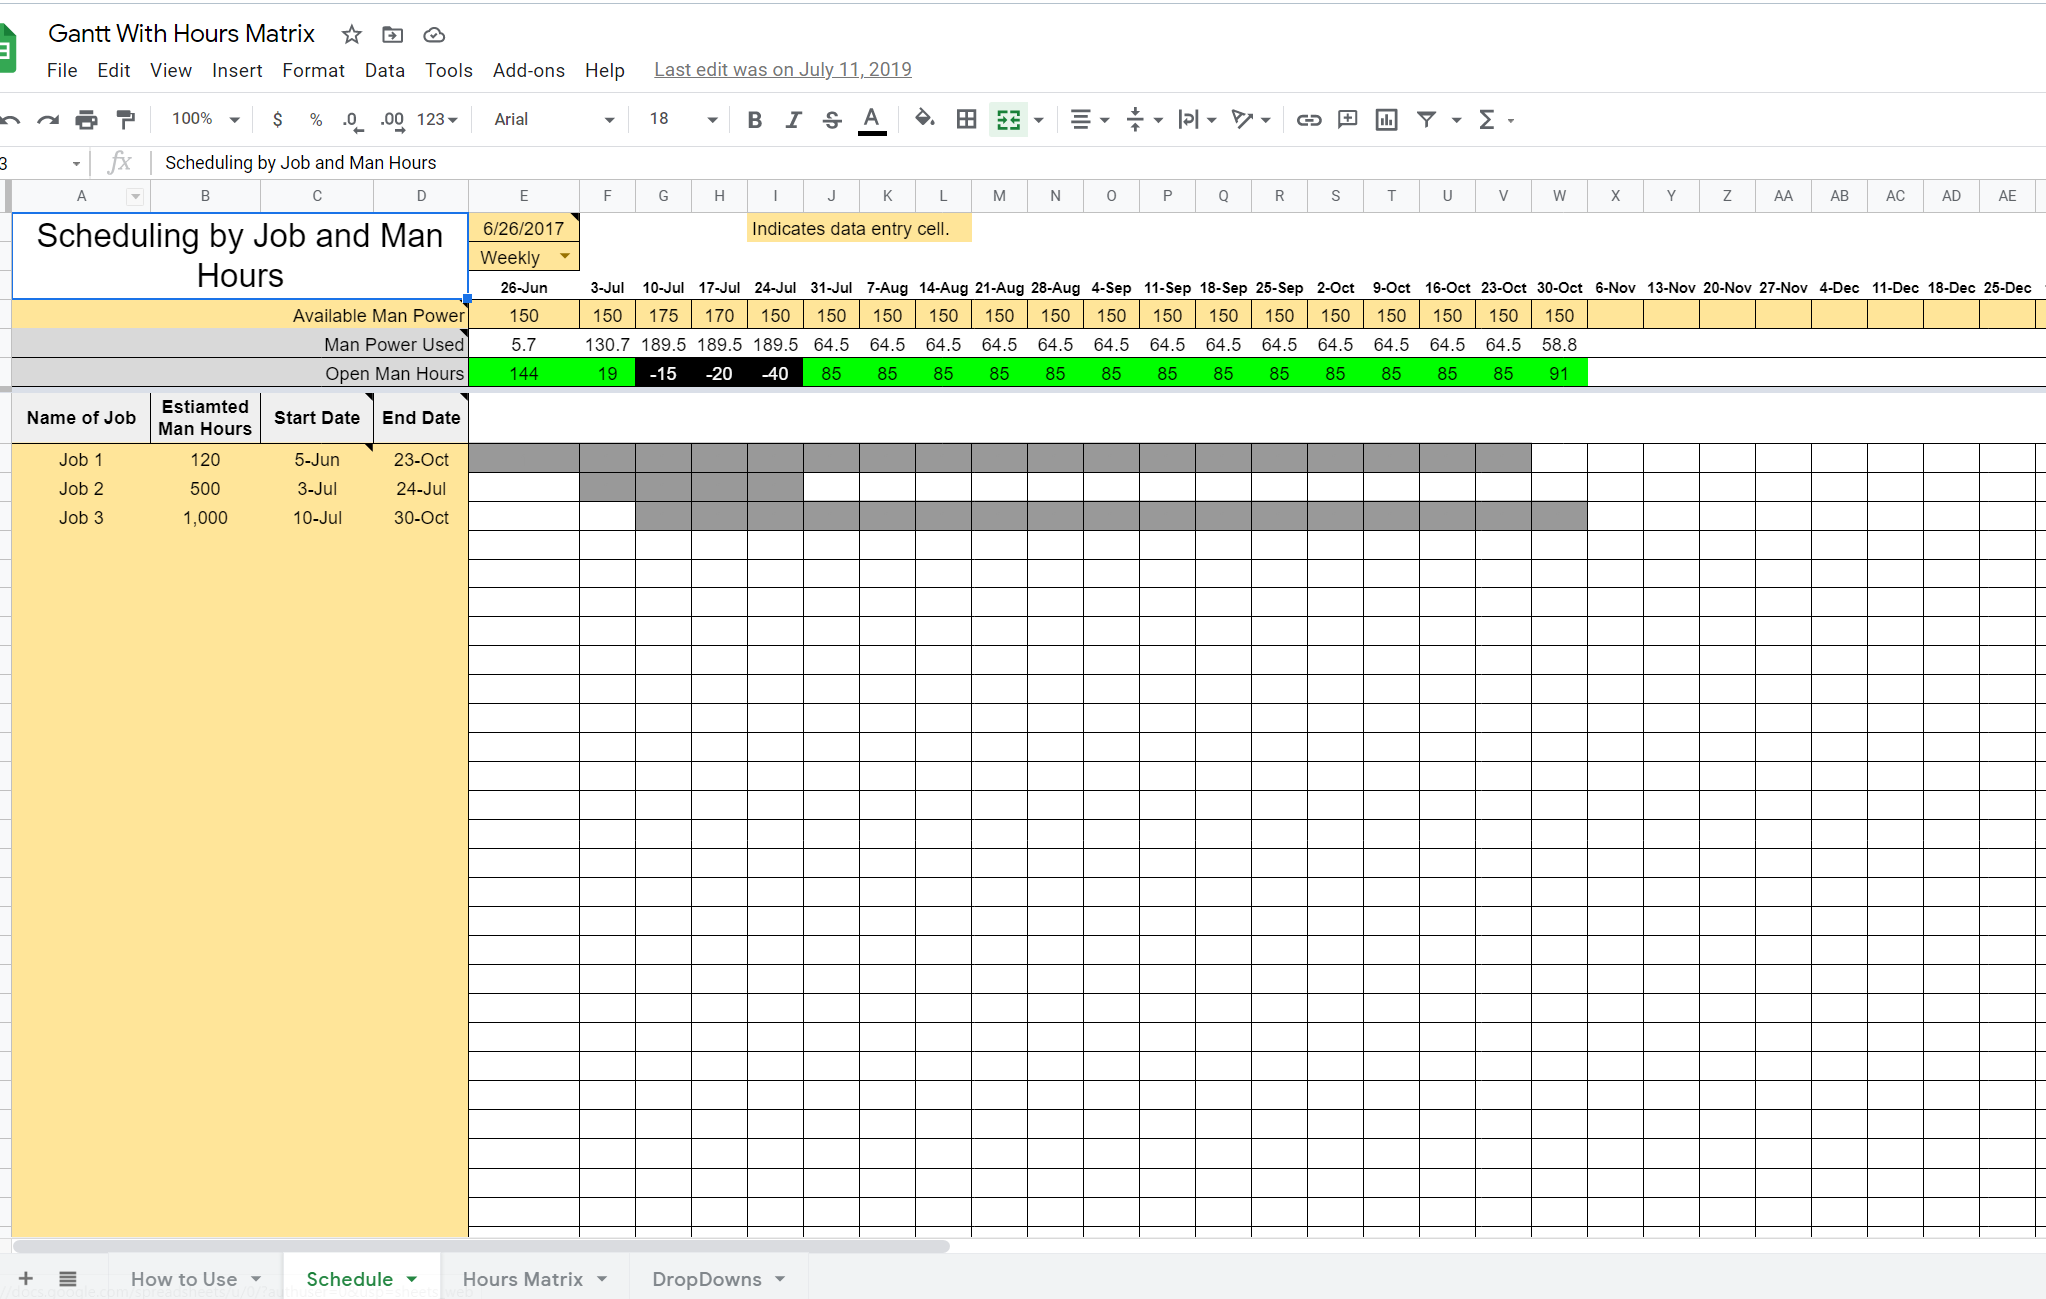Open the zoom level dropdown
Image resolution: width=2046 pixels, height=1299 pixels.
(202, 118)
